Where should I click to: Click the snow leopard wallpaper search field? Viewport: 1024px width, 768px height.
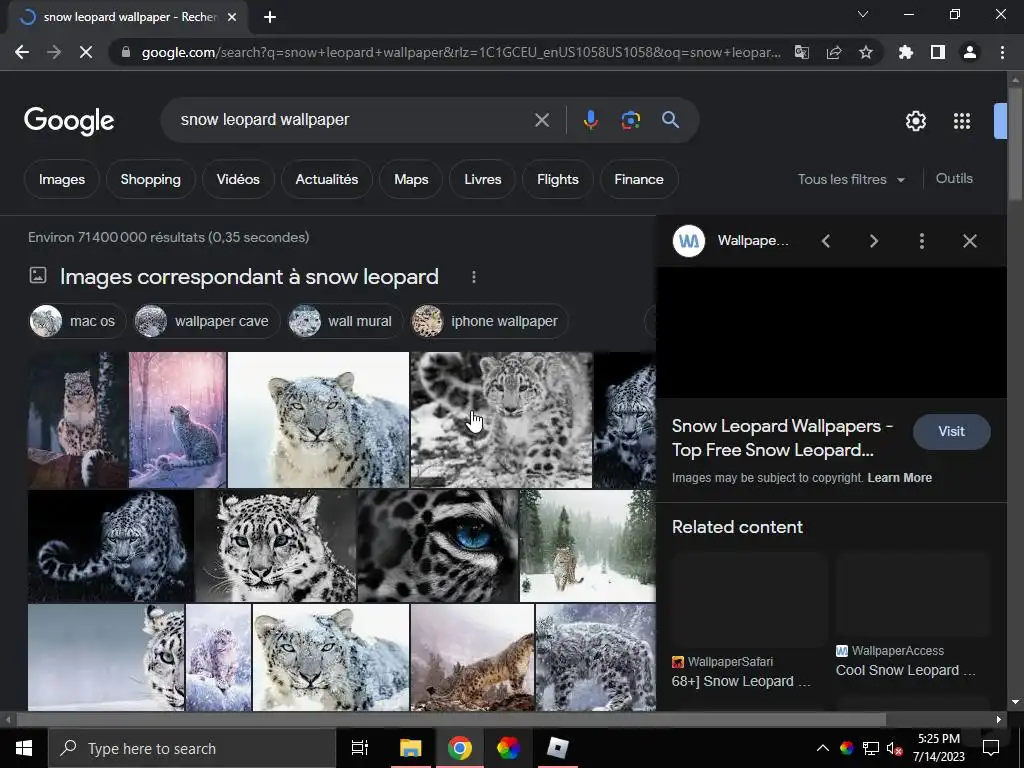coord(353,120)
